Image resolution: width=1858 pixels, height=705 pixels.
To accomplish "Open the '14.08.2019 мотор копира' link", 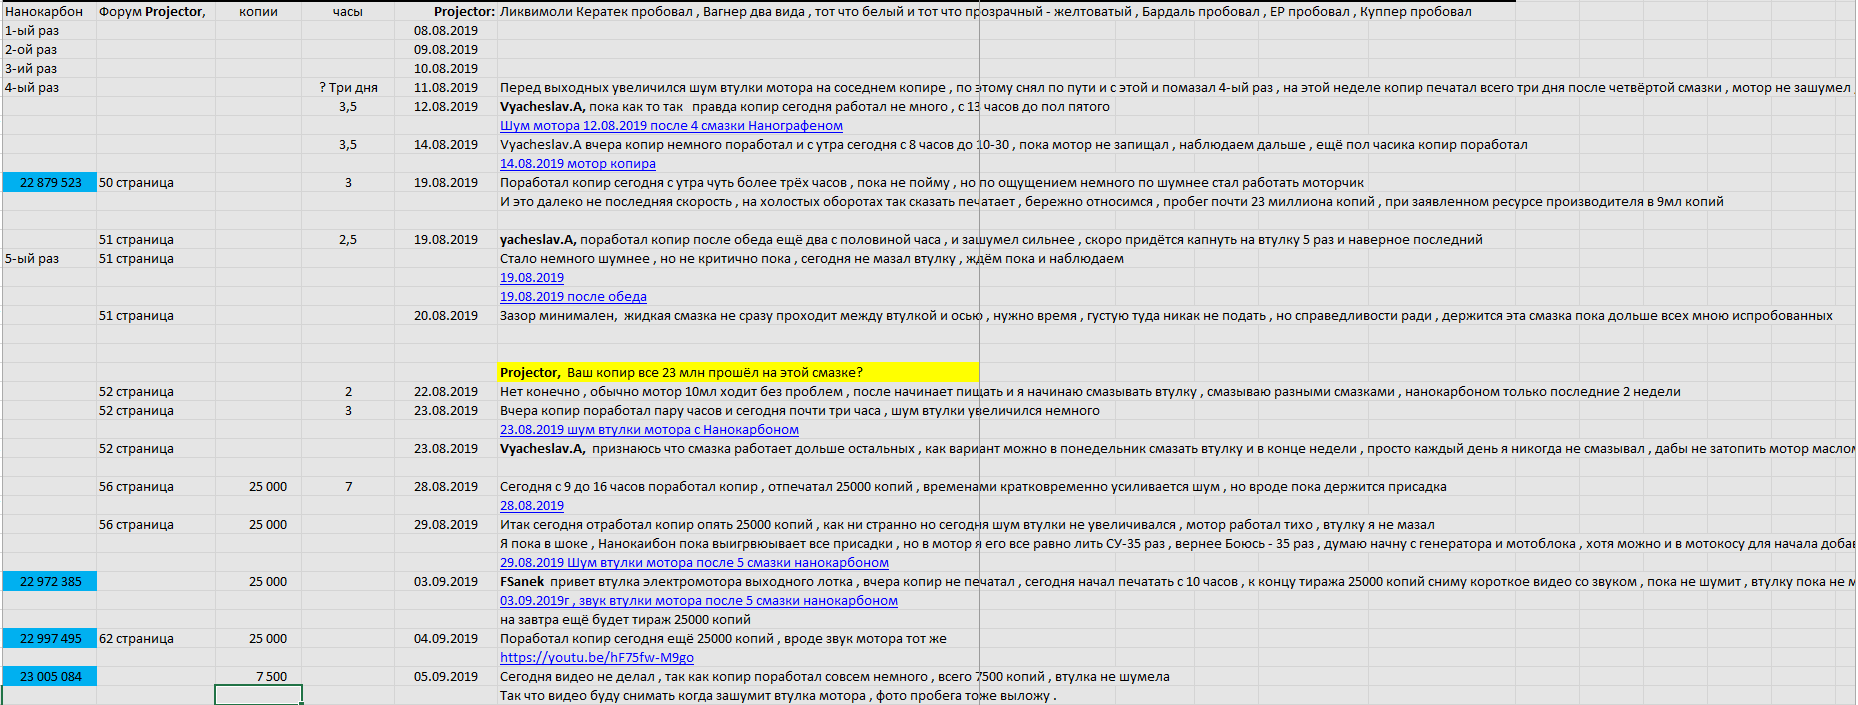I will [577, 164].
